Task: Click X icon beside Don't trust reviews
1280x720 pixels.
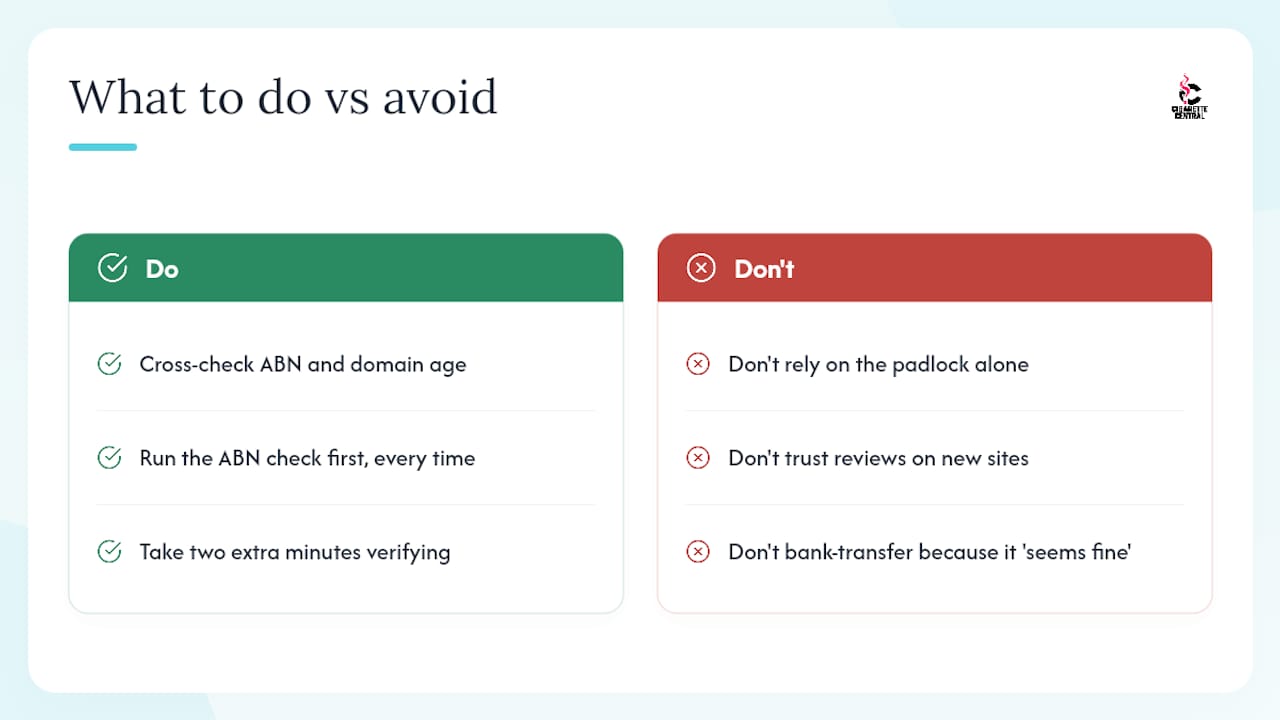Action: [698, 458]
